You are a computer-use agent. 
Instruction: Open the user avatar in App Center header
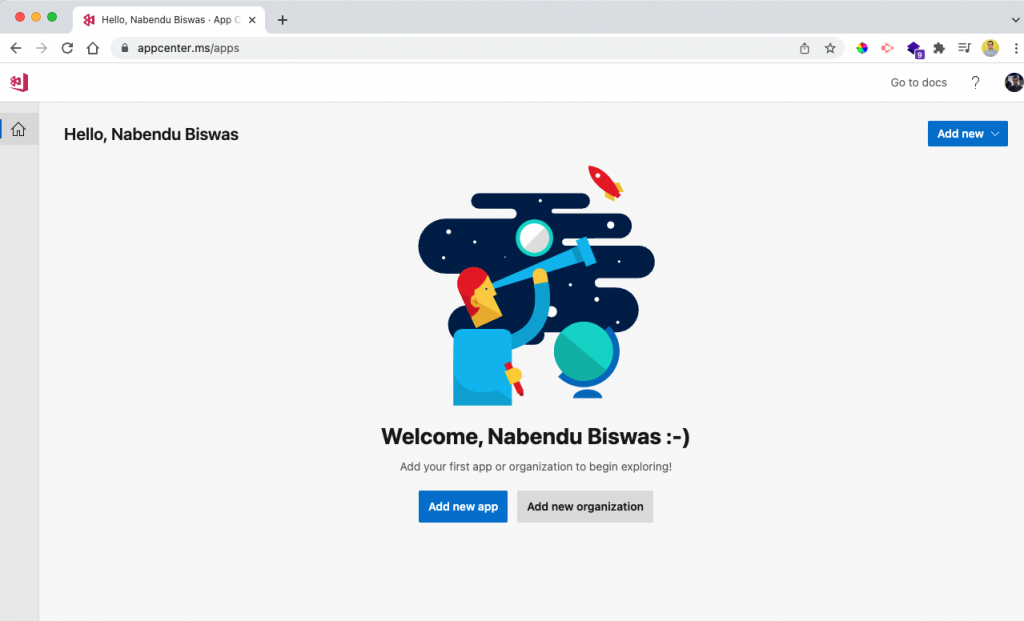coord(1014,82)
